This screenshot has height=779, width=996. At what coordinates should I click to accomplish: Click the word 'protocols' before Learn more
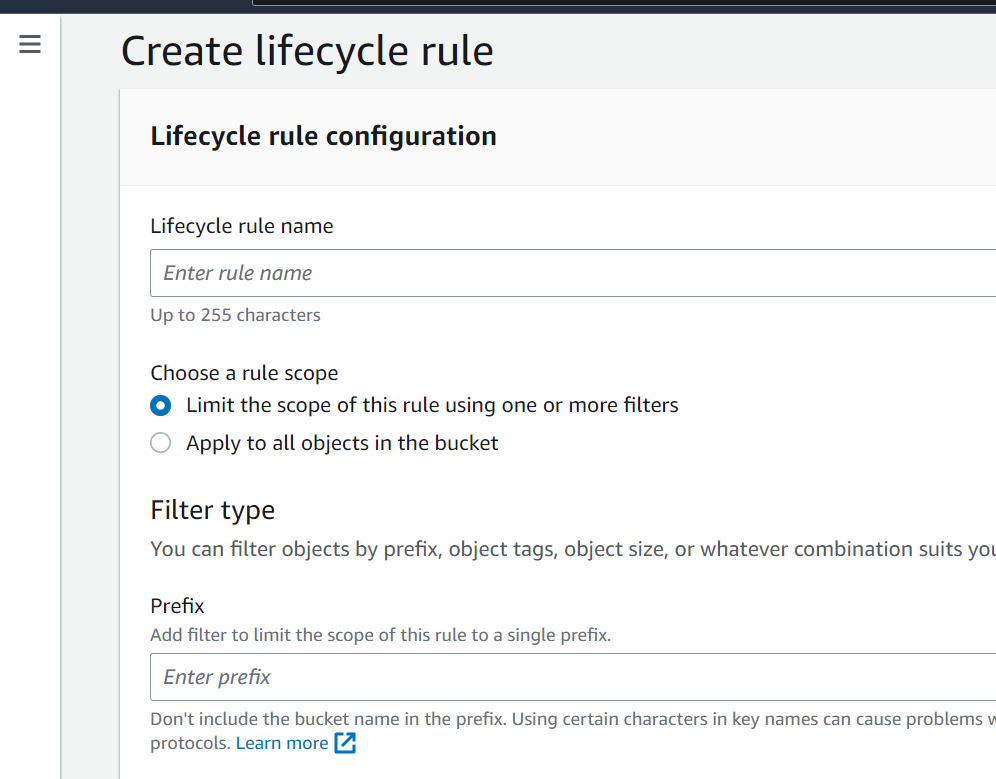click(190, 743)
